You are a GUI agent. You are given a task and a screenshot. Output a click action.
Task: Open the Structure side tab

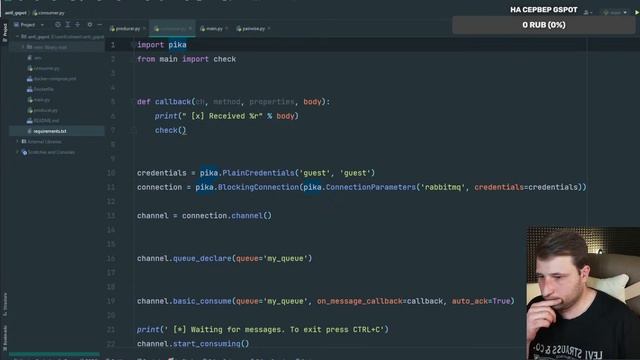[5, 304]
